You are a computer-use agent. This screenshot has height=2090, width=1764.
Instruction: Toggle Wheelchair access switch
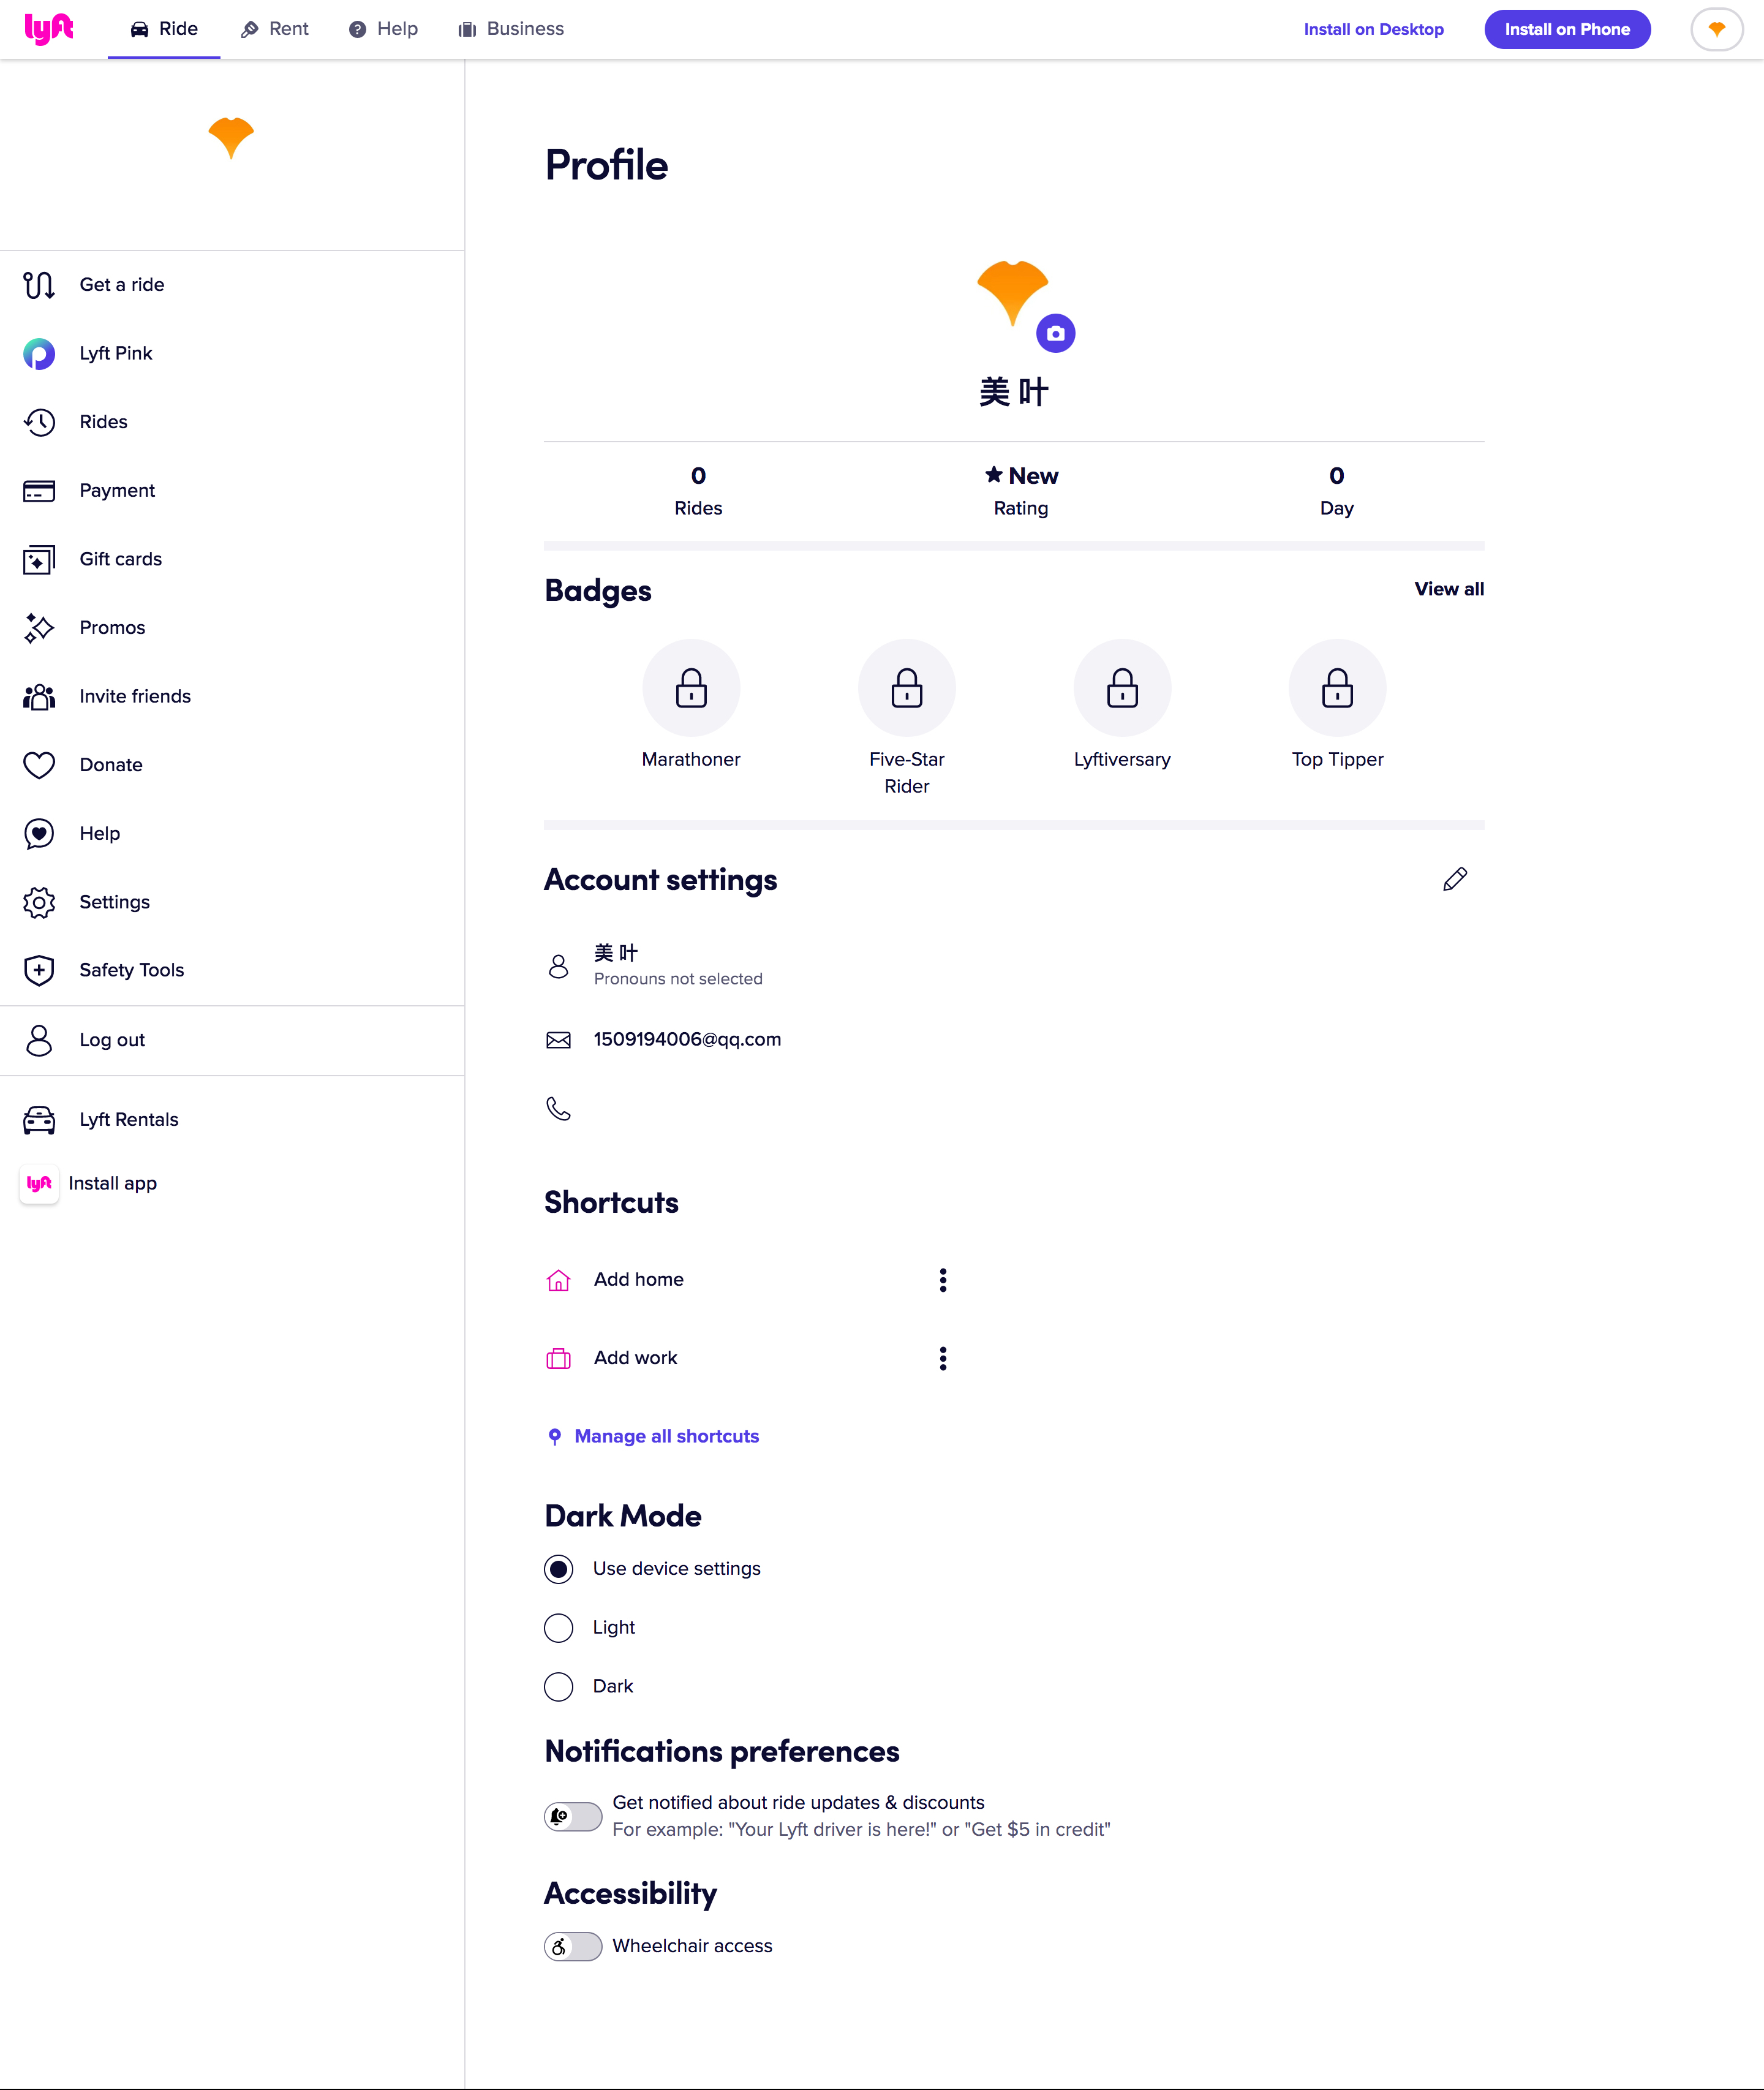tap(573, 1948)
